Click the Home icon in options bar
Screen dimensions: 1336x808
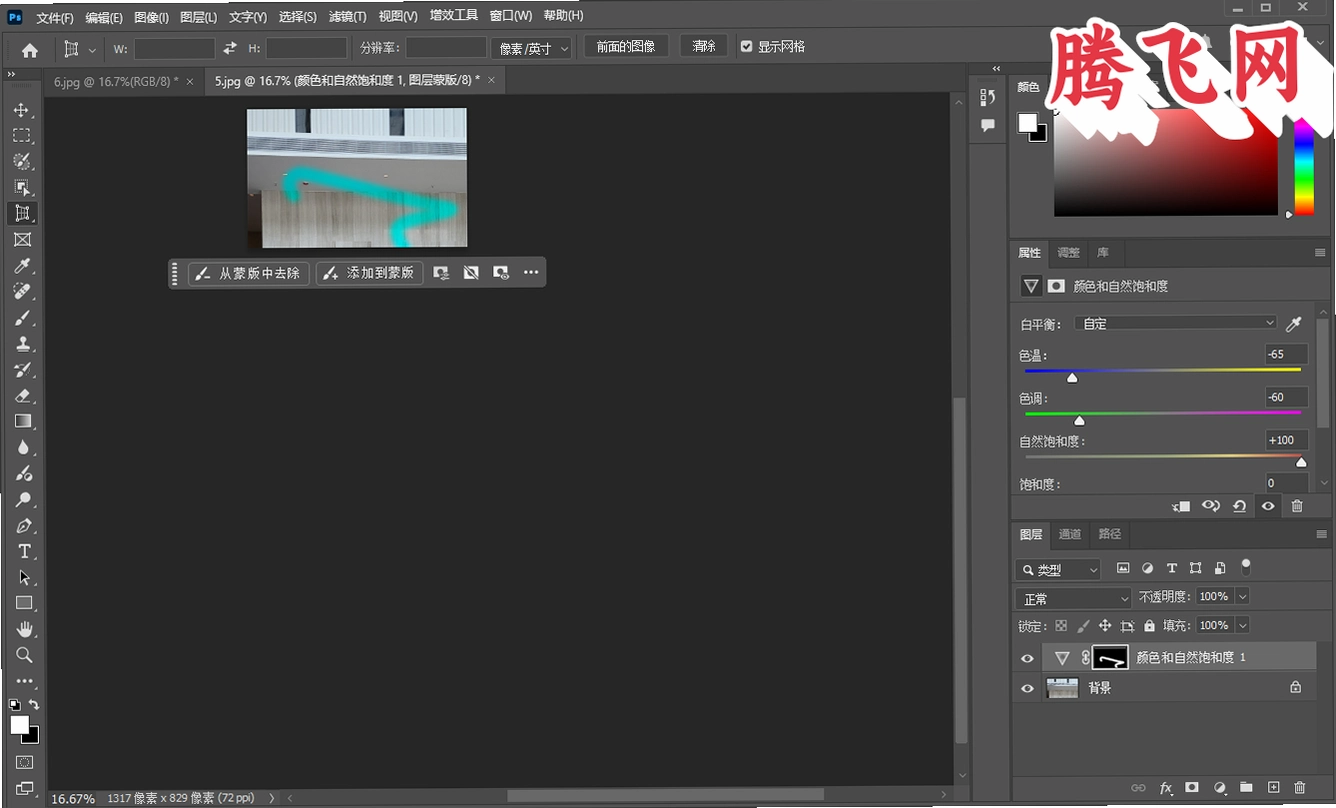[x=30, y=49]
